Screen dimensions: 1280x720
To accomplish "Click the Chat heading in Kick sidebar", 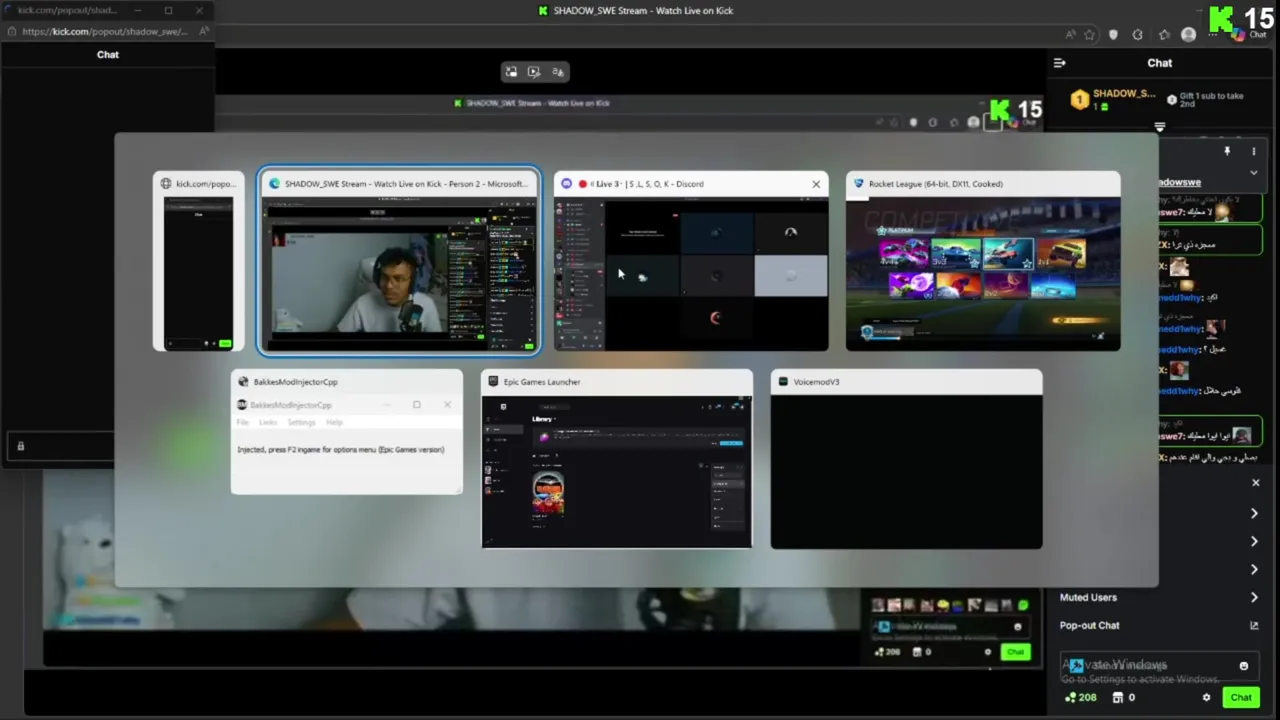I will [x=1159, y=63].
